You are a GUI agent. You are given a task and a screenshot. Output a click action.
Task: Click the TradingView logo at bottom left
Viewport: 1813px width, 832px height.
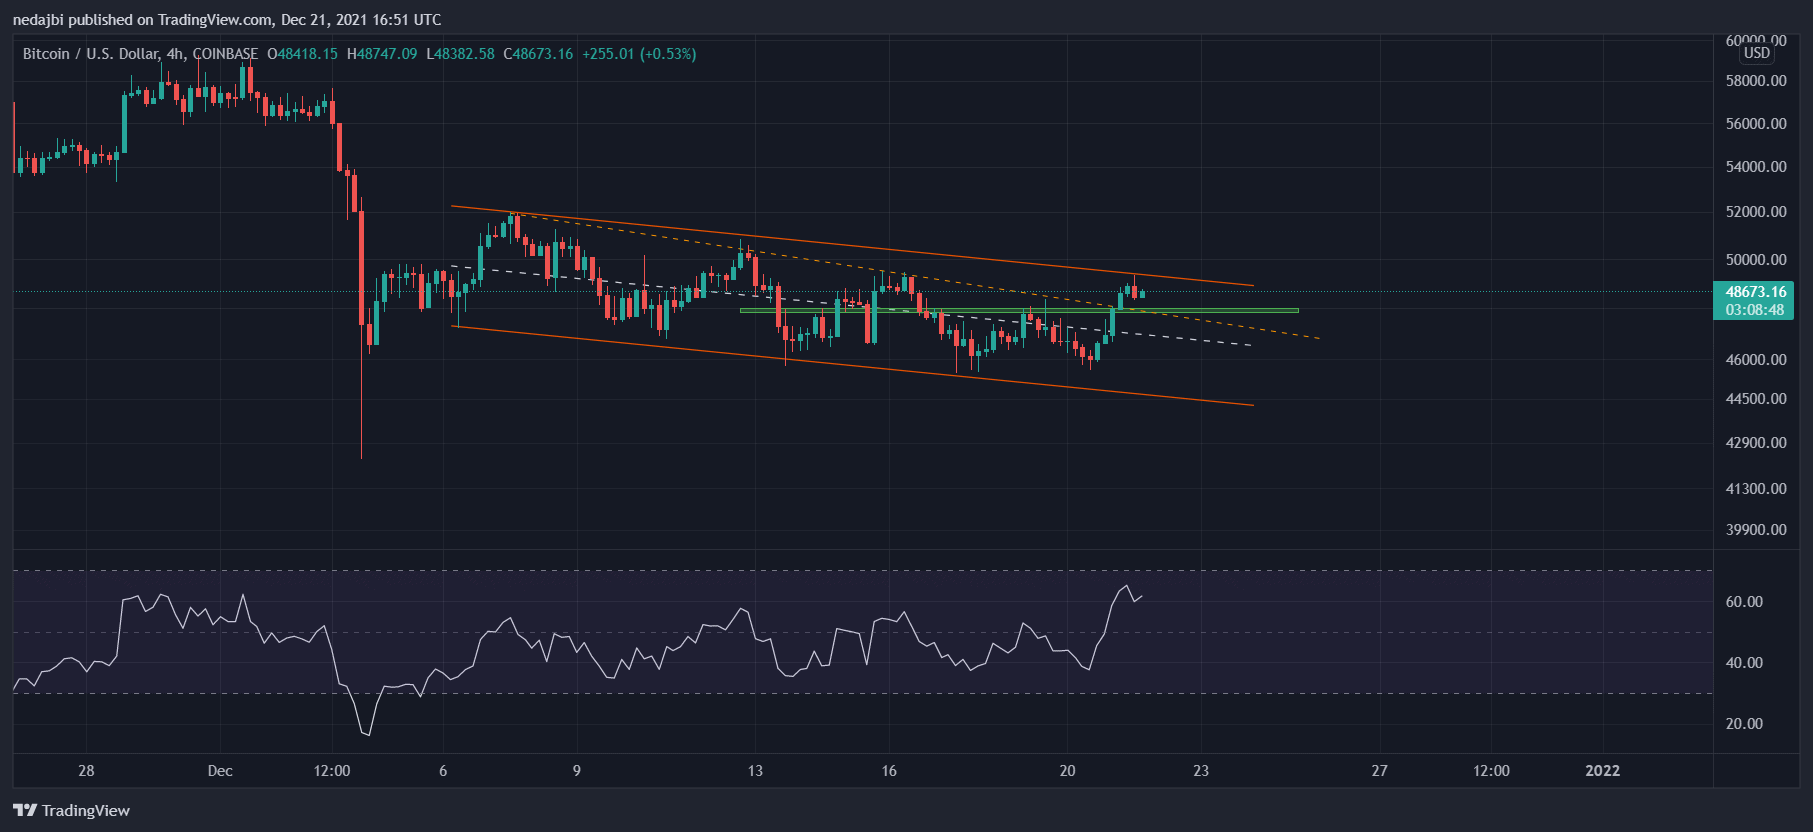[71, 810]
